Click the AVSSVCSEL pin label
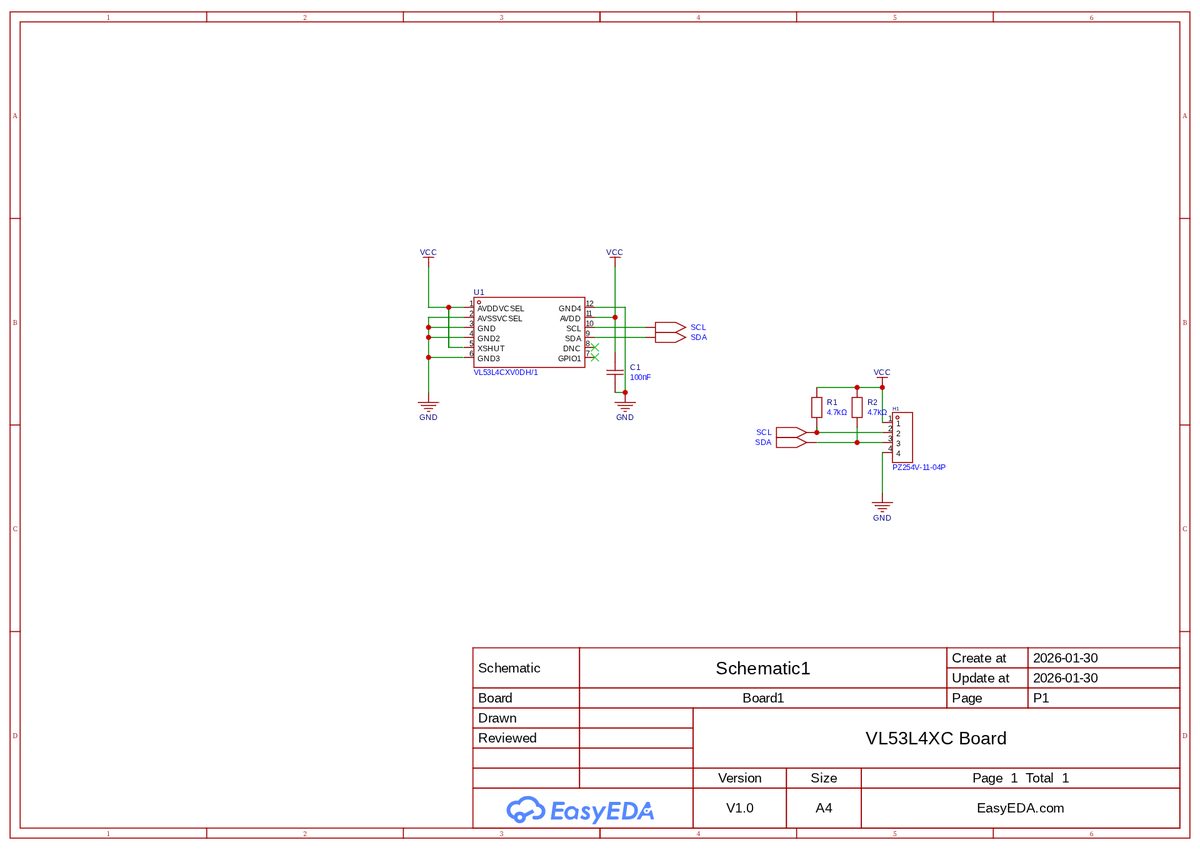This screenshot has height=850, width=1200. coord(500,318)
